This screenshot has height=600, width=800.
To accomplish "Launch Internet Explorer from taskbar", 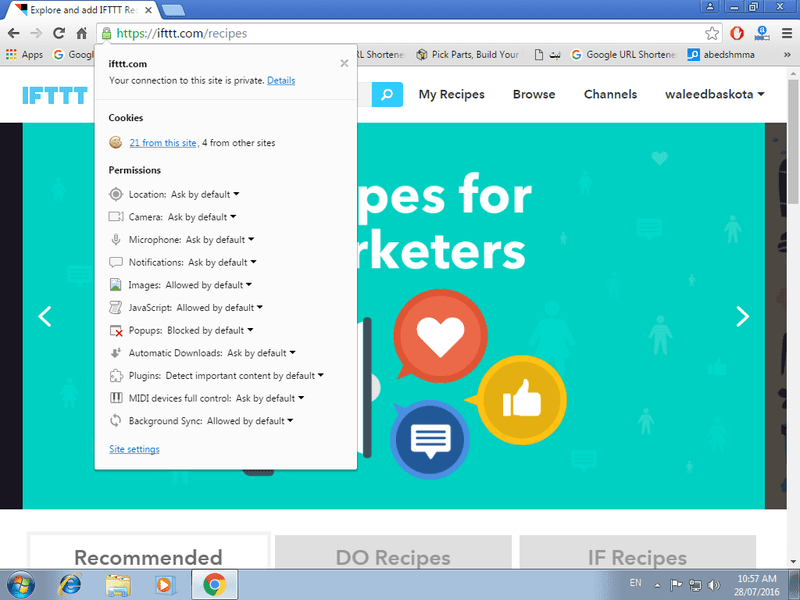I will point(70,585).
